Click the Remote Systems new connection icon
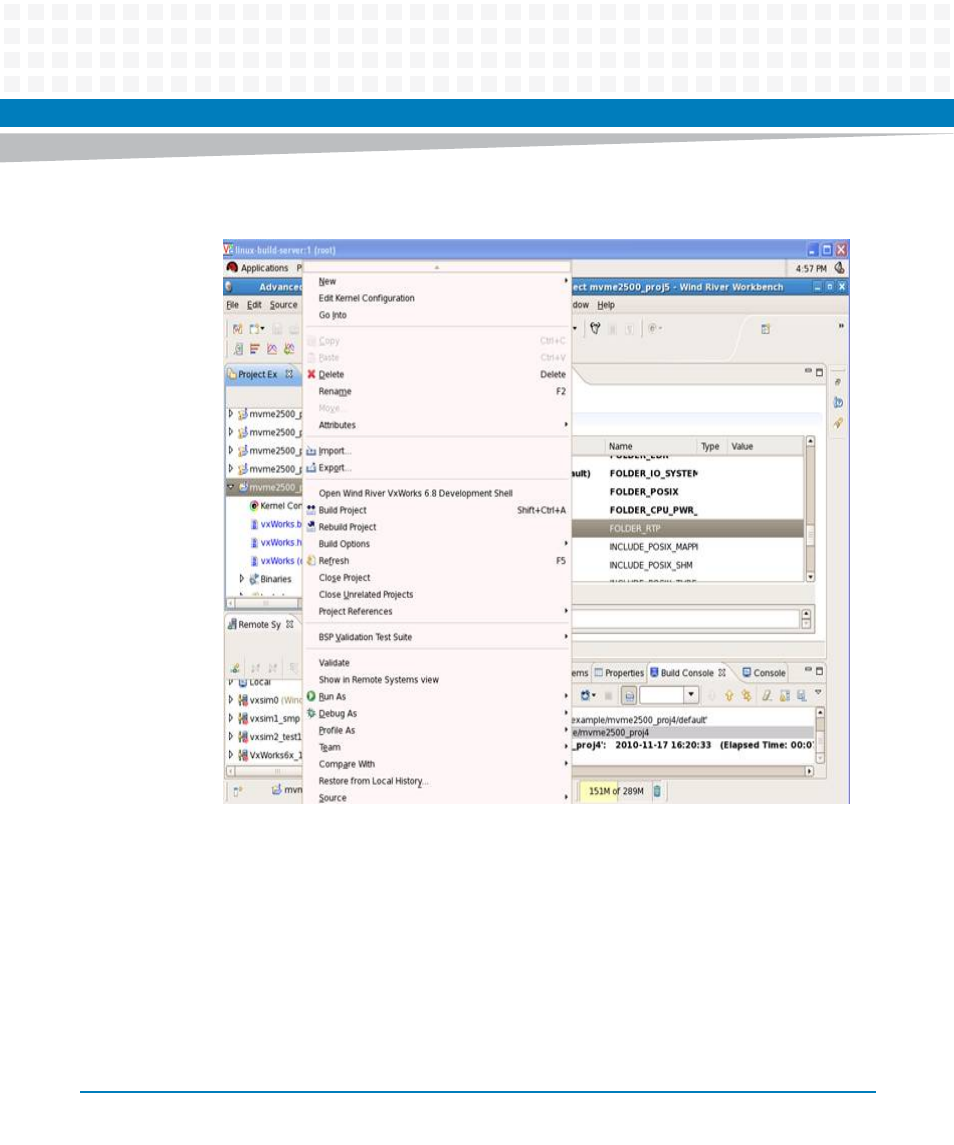The width and height of the screenshot is (954, 1145). [x=235, y=667]
